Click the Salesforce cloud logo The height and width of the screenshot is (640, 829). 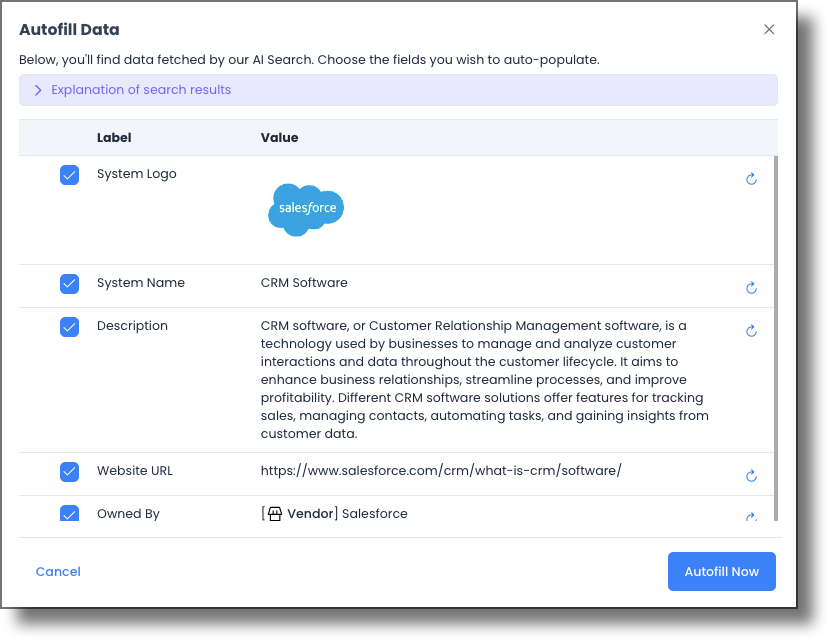click(x=305, y=210)
